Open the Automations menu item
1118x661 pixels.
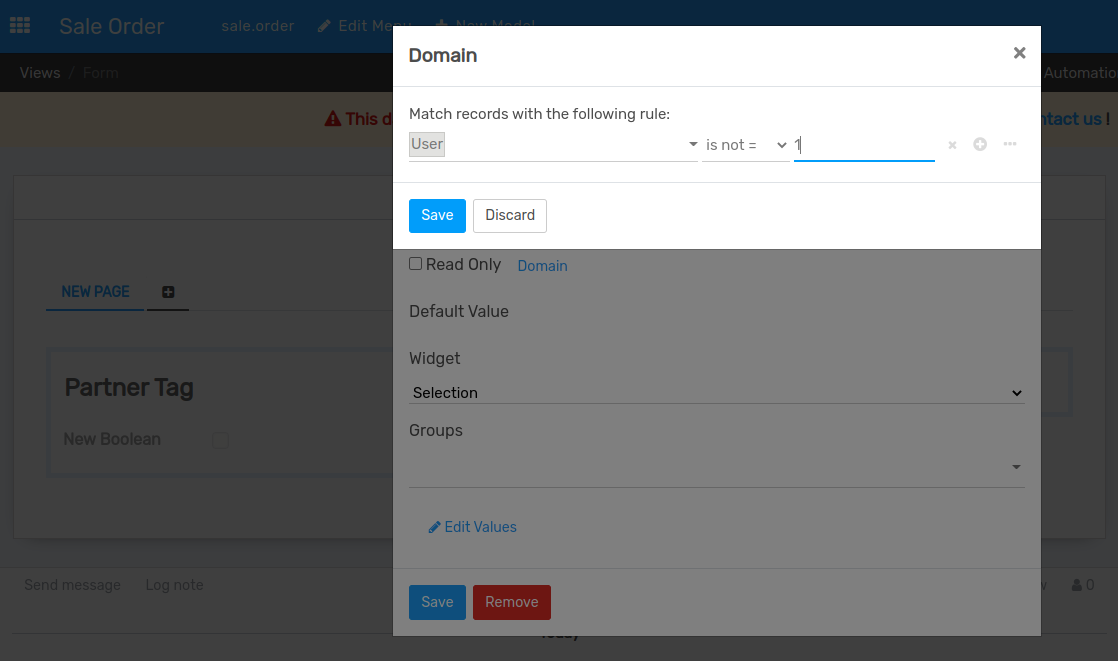point(1079,73)
